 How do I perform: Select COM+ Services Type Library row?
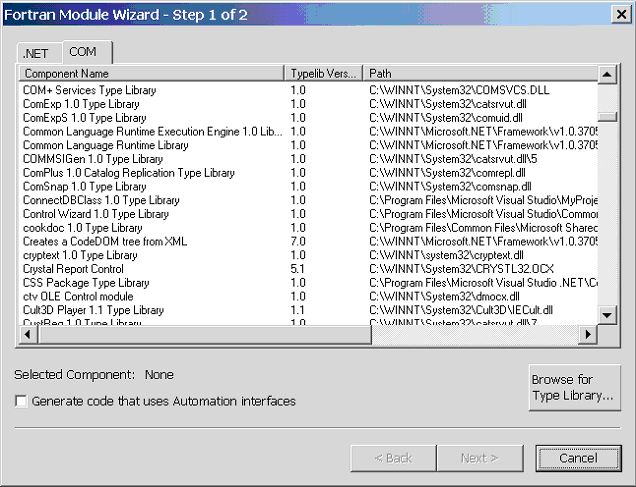tap(308, 90)
